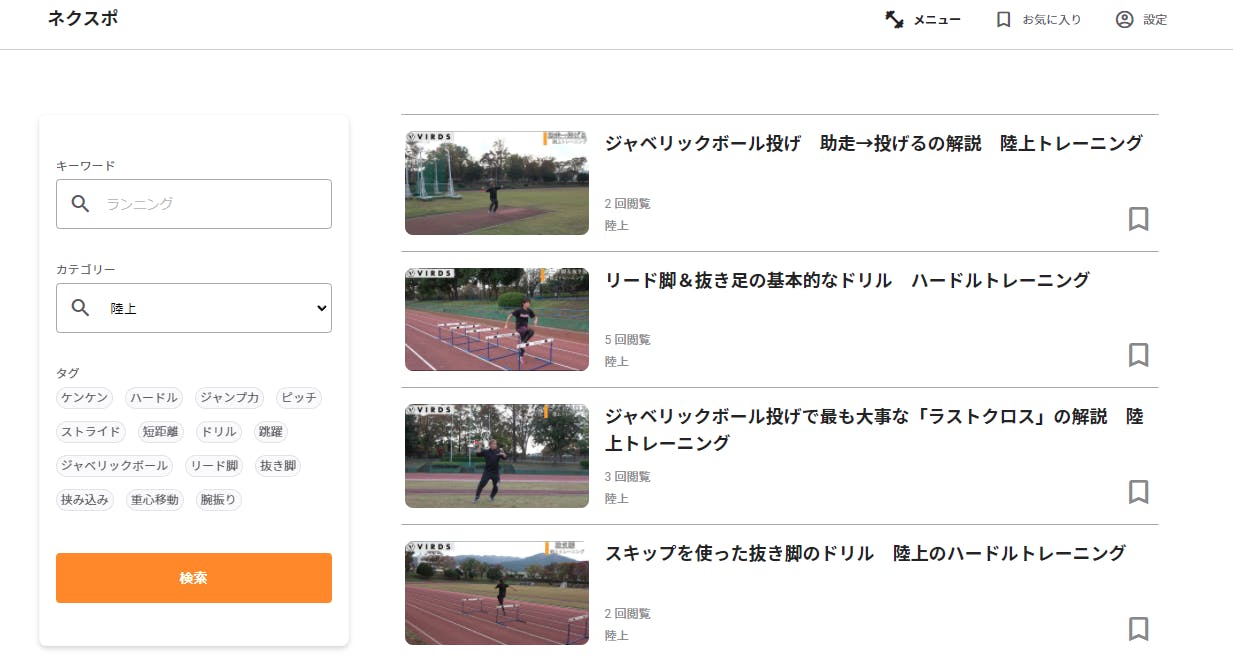Click the 設定 user account icon
Image resolution: width=1233 pixels, height=659 pixels.
pos(1125,20)
